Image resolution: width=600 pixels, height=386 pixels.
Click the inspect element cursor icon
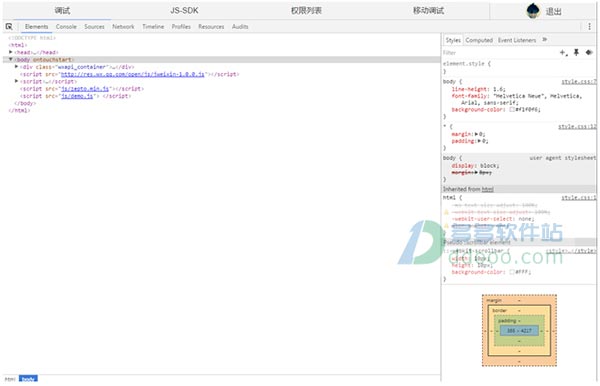click(x=9, y=26)
